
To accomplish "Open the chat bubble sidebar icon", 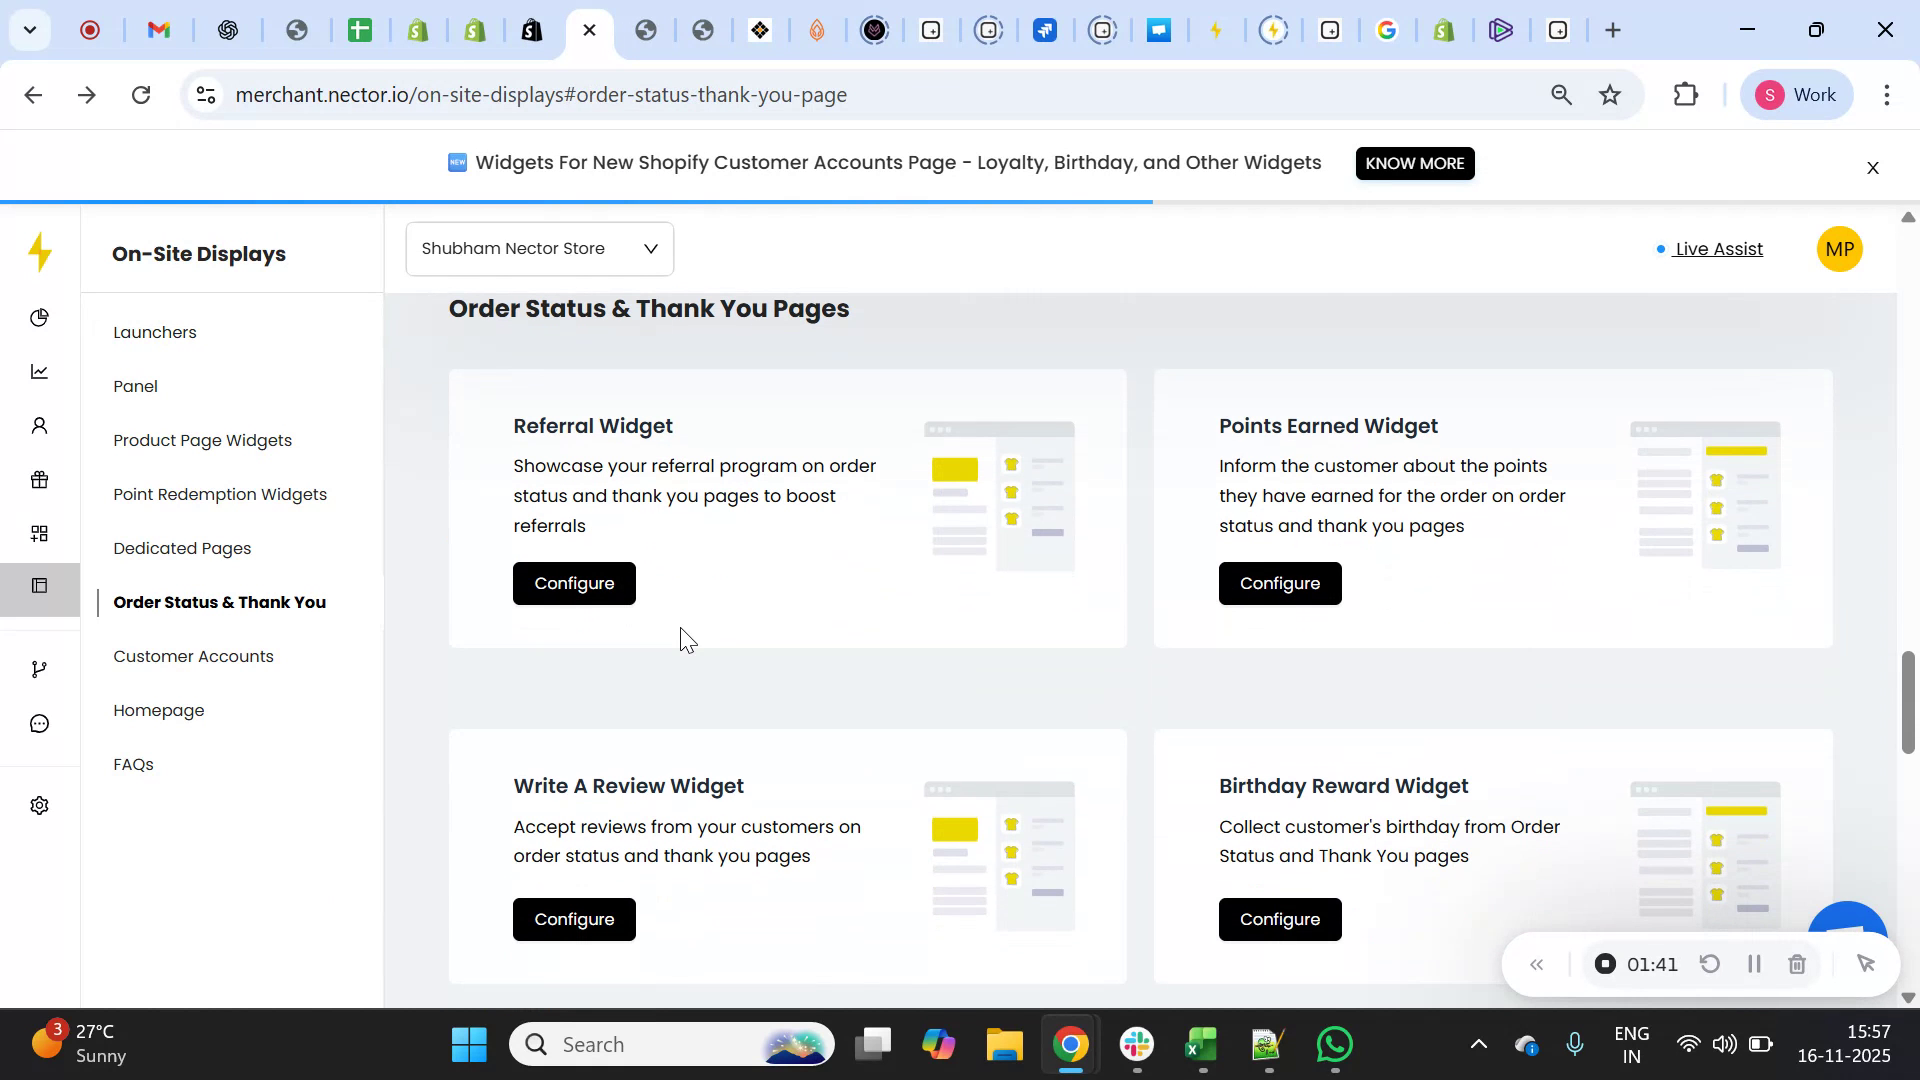I will click(39, 723).
